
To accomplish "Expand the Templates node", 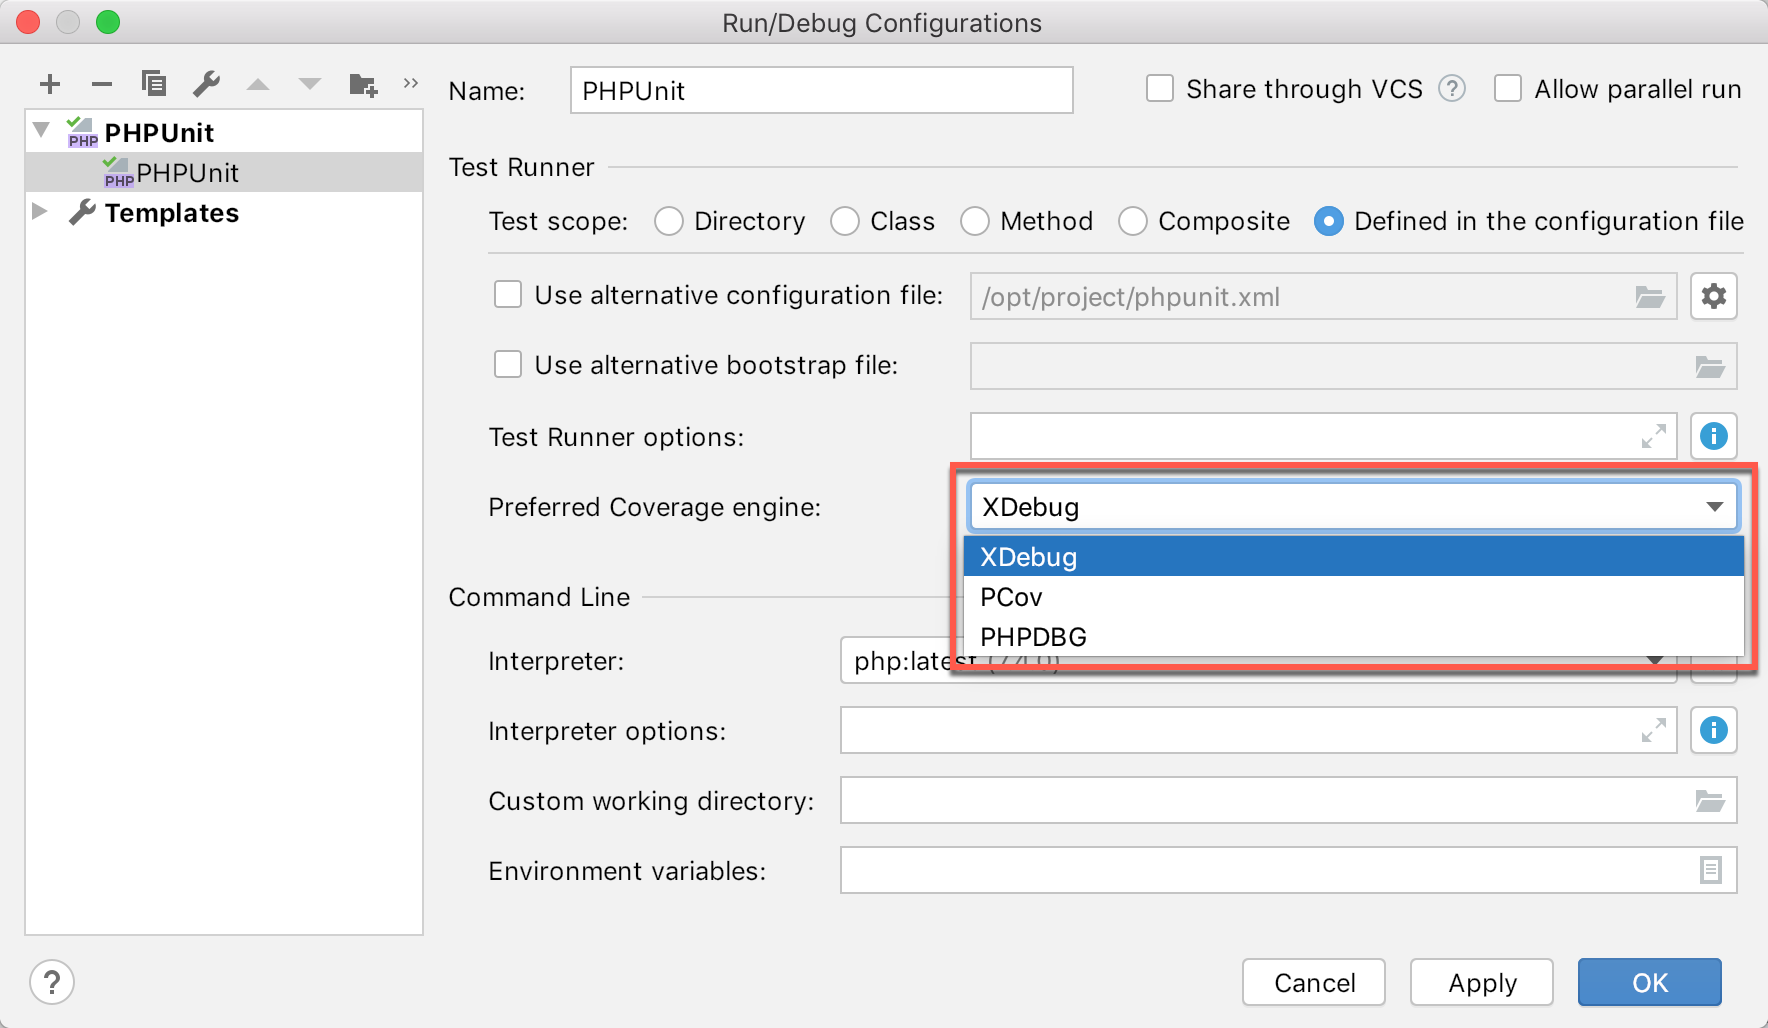I will point(40,211).
